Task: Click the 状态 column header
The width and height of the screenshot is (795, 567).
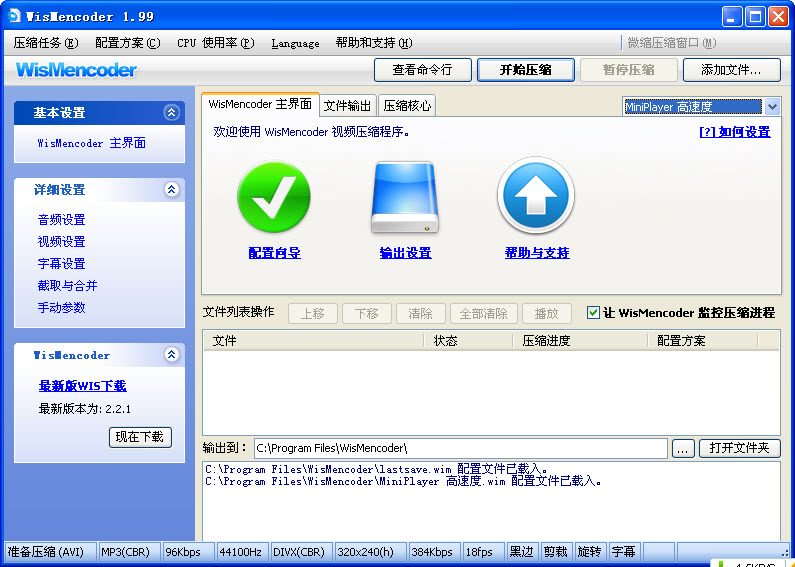Action: pyautogui.click(x=468, y=341)
